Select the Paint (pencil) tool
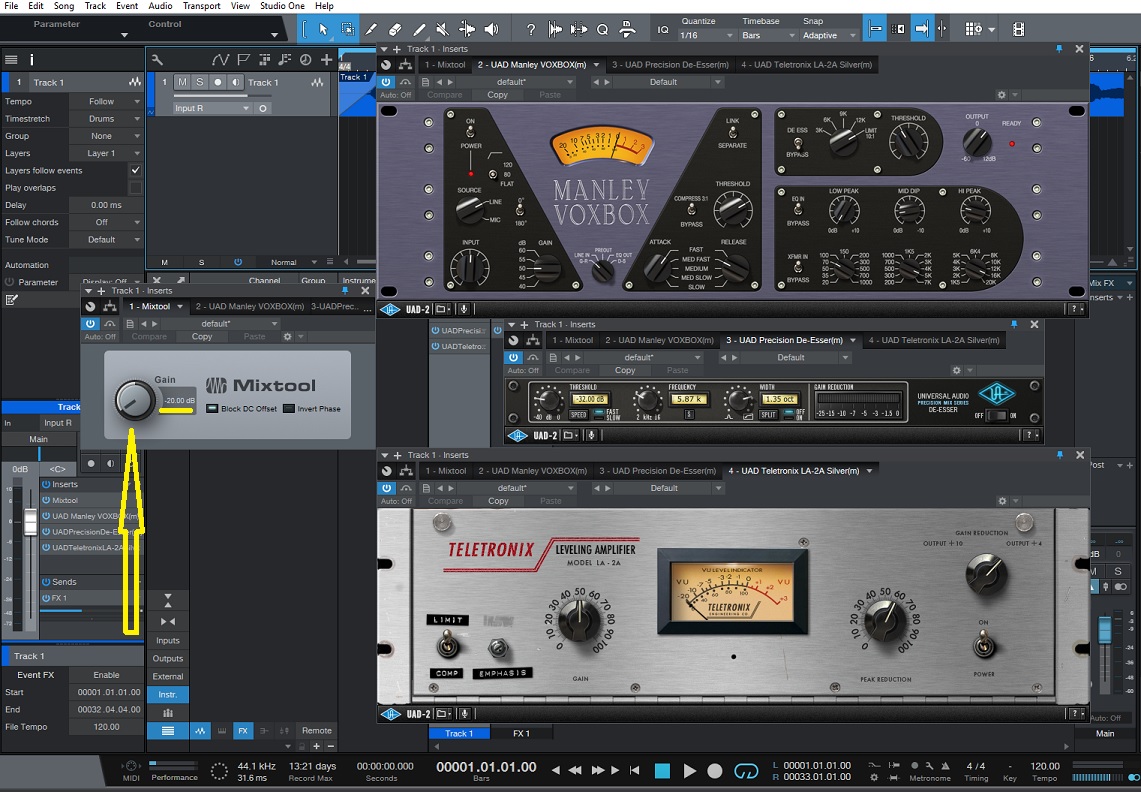 [x=419, y=29]
